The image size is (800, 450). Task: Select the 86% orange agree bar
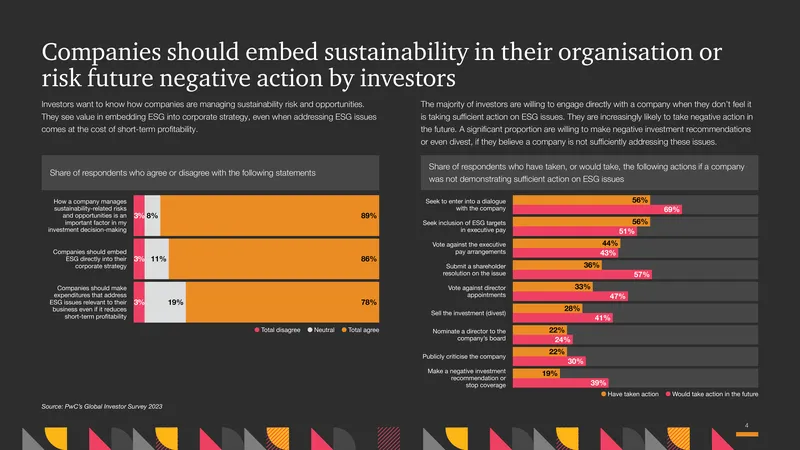273,259
